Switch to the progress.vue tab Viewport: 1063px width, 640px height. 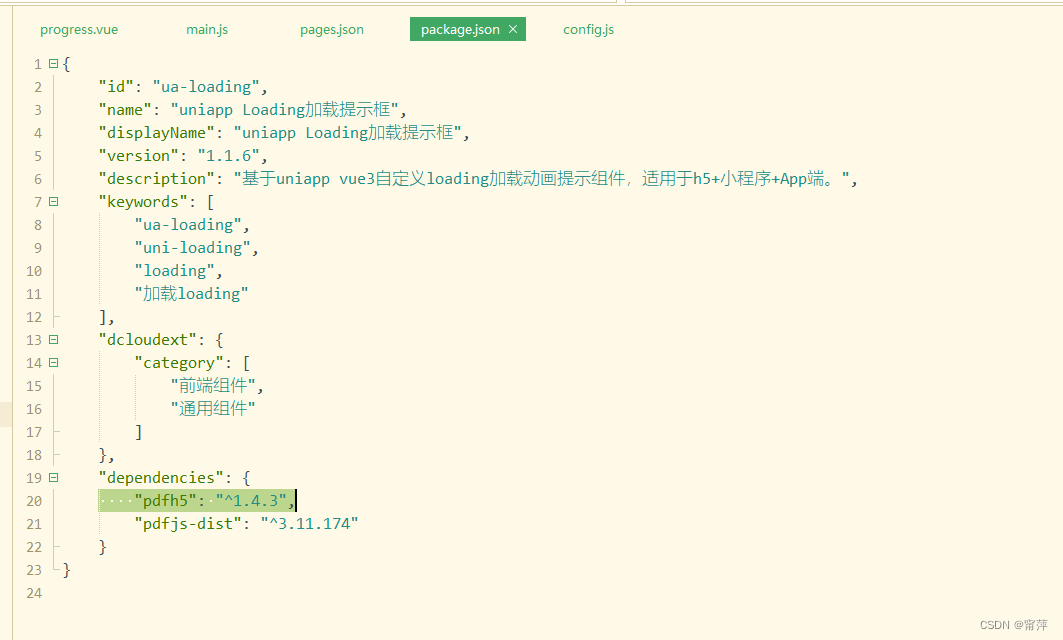click(78, 29)
